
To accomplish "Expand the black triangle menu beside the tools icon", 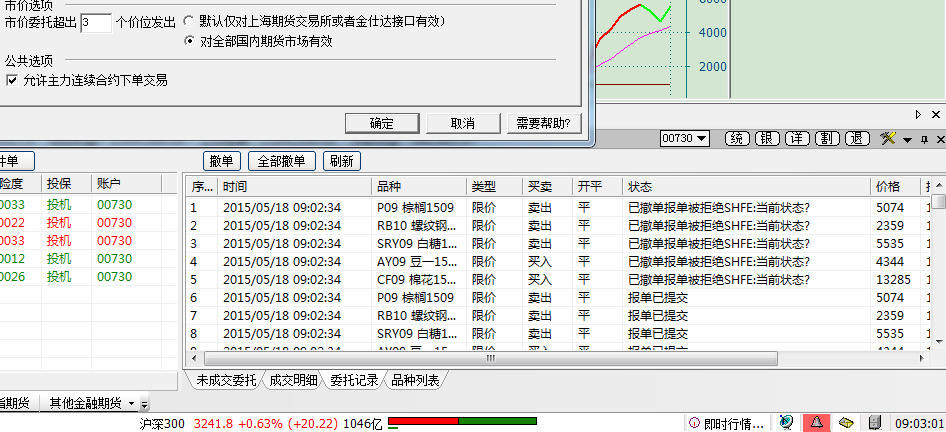I will pyautogui.click(x=906, y=139).
